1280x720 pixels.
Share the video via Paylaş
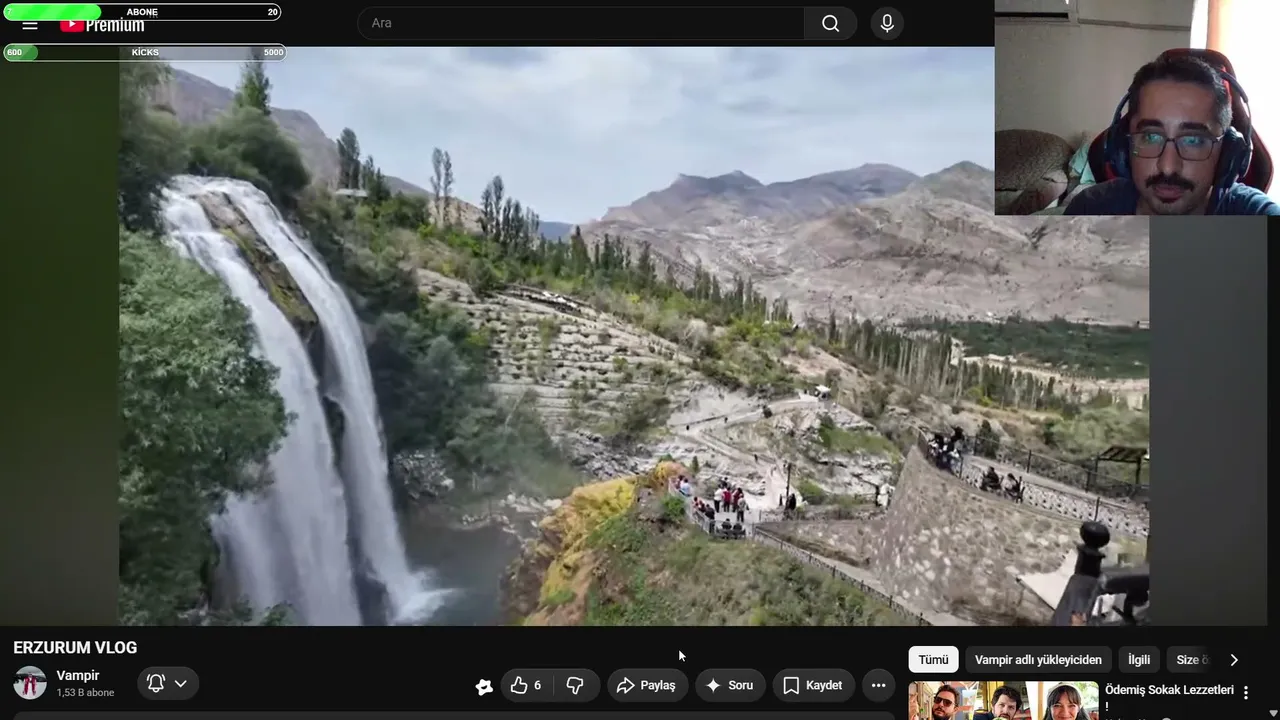click(647, 685)
